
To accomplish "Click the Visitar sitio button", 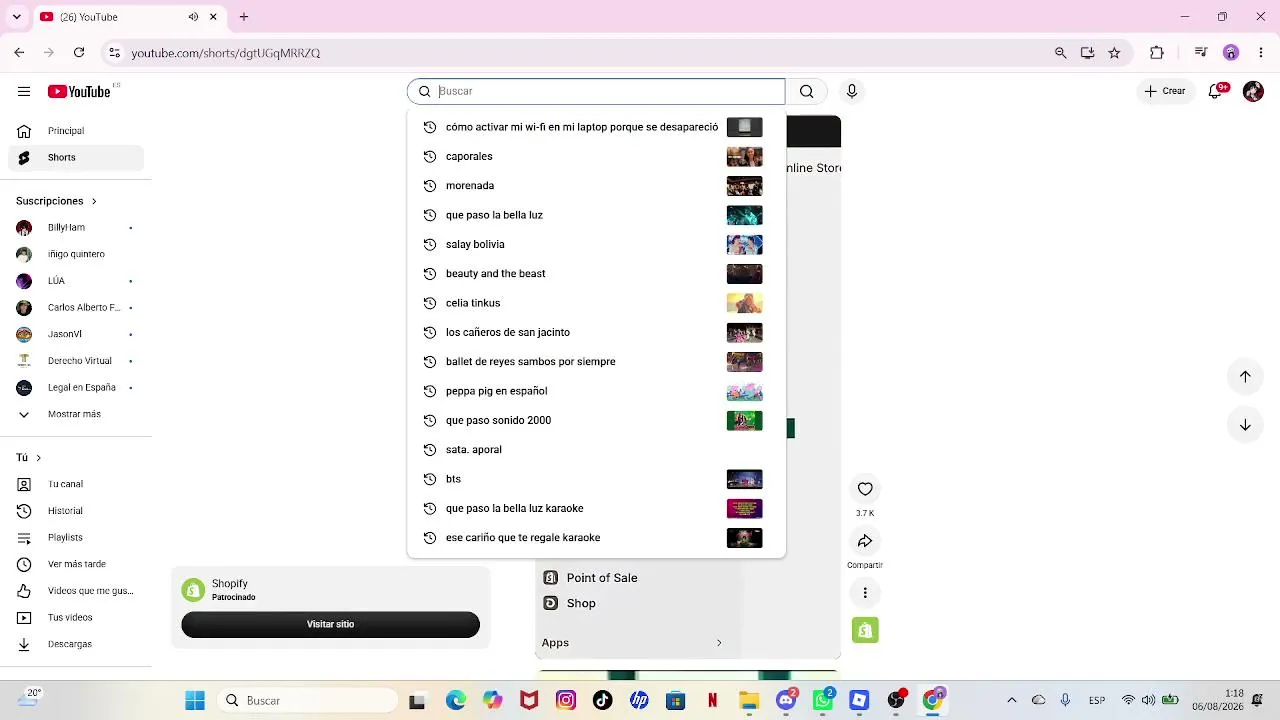I will pos(330,624).
